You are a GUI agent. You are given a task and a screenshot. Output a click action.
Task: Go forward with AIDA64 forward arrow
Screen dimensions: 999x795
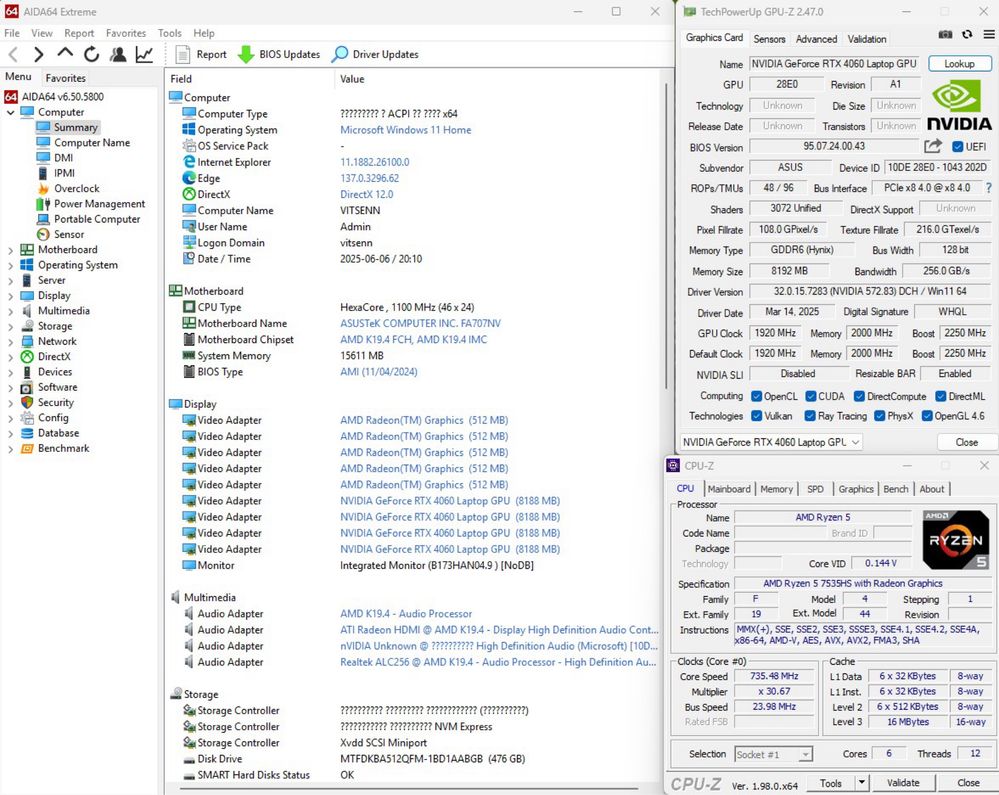click(x=38, y=55)
